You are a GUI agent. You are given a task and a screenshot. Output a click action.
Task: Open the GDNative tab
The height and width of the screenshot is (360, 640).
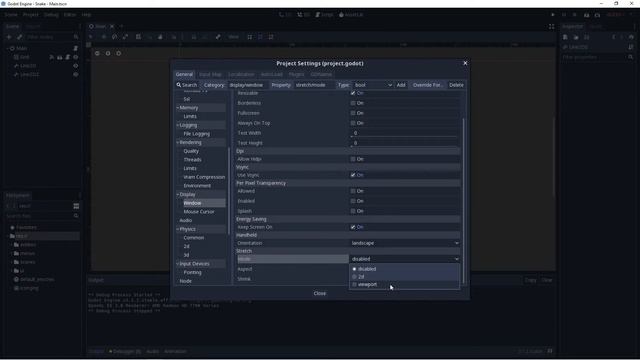(321, 74)
